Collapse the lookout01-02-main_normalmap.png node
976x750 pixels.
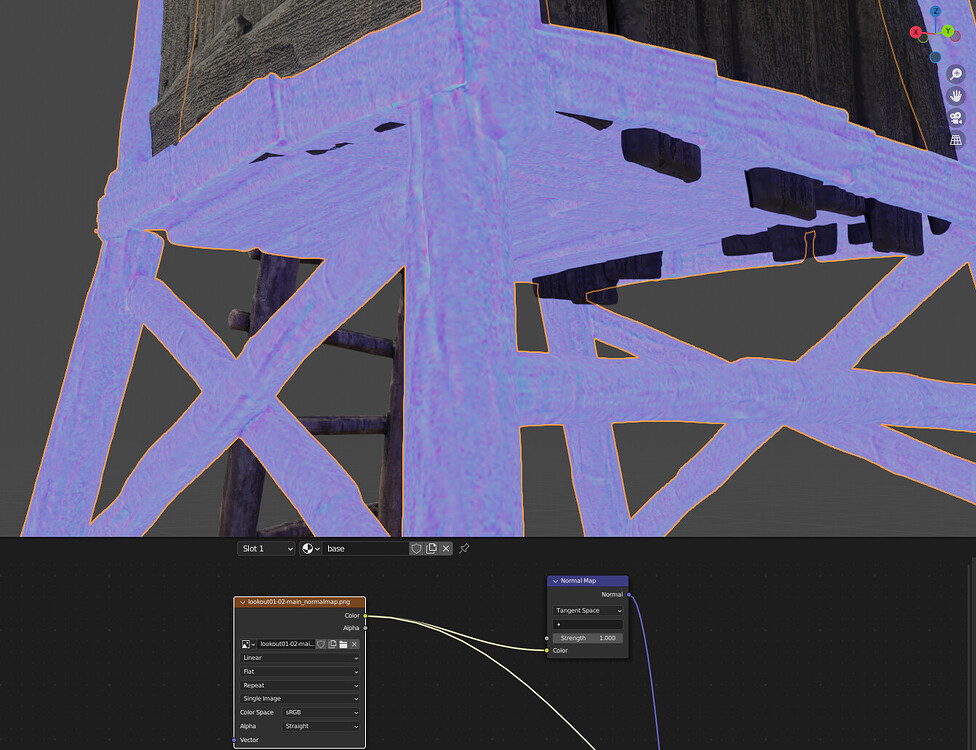click(x=242, y=602)
